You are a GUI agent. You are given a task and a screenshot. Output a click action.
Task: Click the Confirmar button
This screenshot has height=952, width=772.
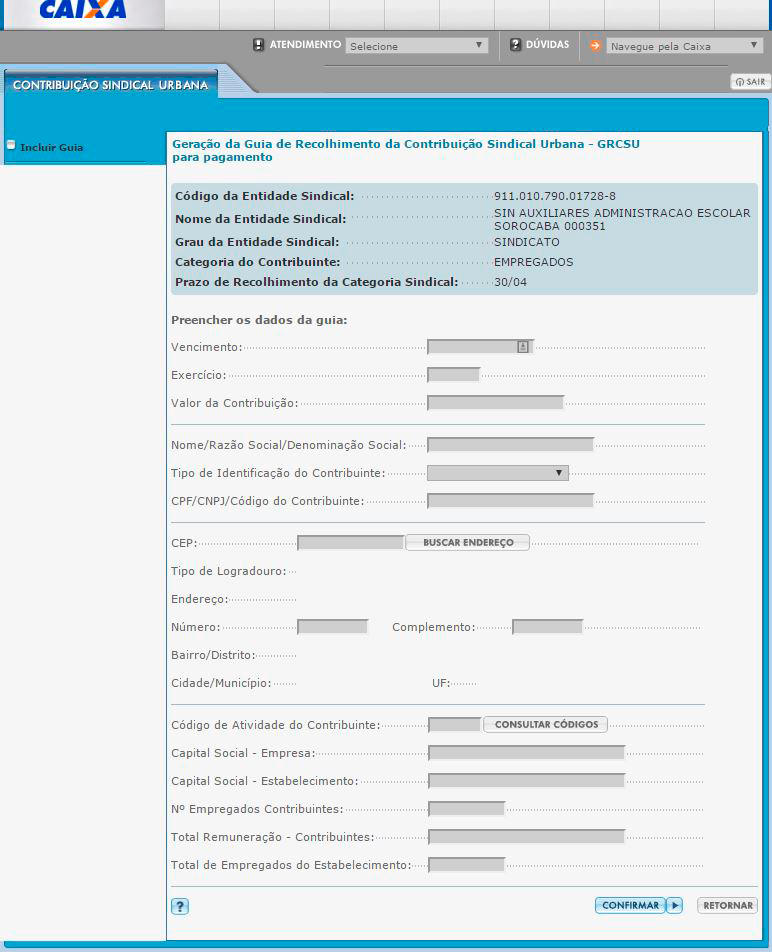click(x=630, y=905)
